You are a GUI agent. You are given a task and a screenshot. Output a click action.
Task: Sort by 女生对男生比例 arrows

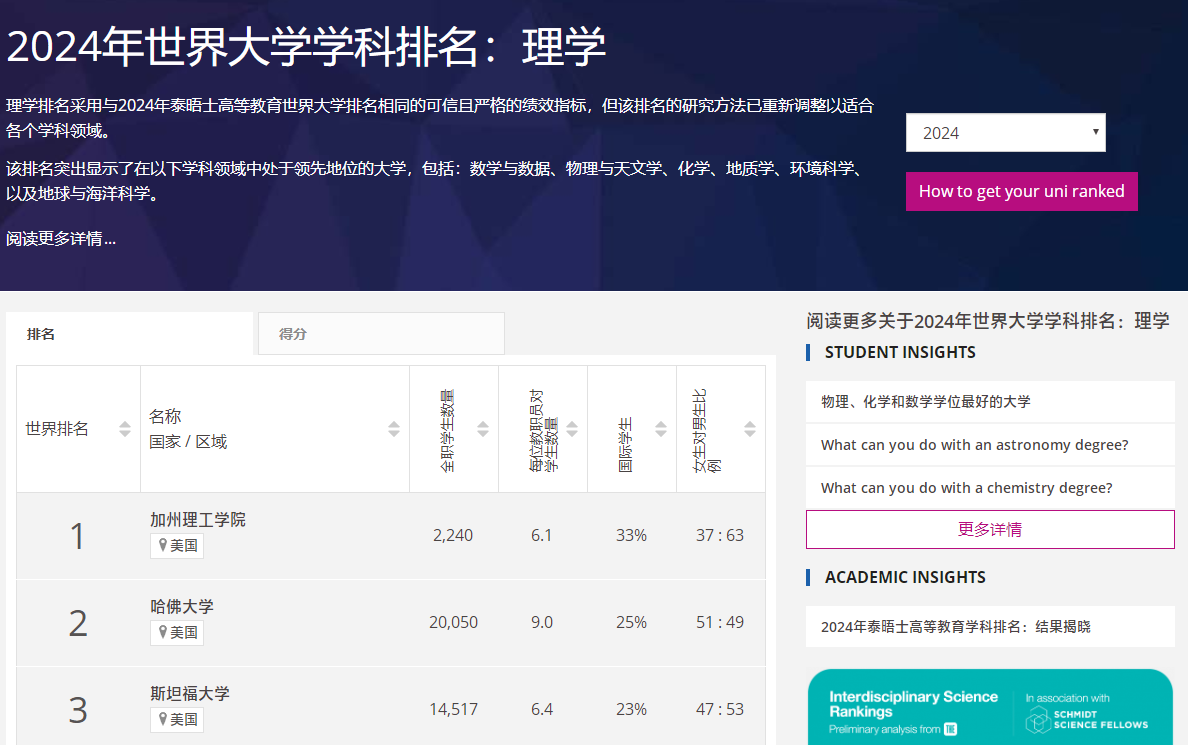pos(750,429)
